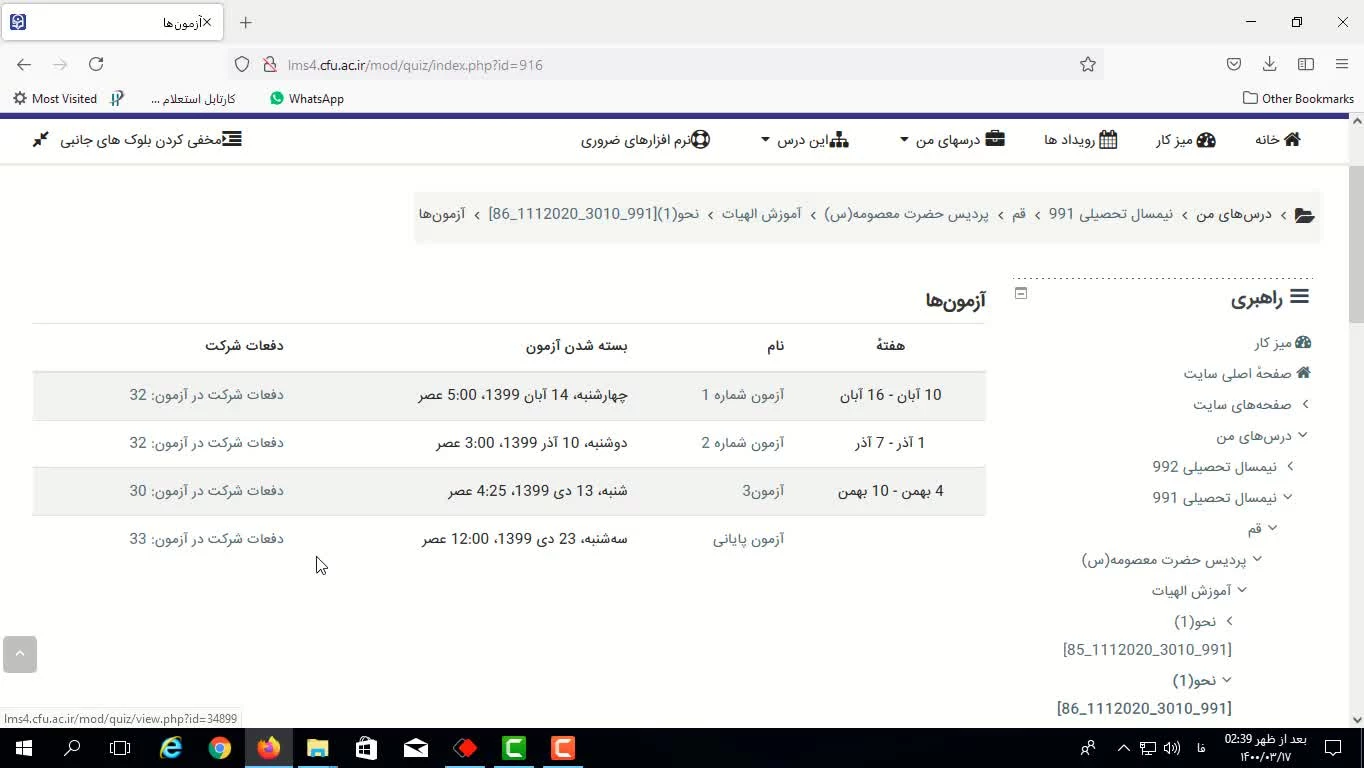Reload the current page

(96, 65)
